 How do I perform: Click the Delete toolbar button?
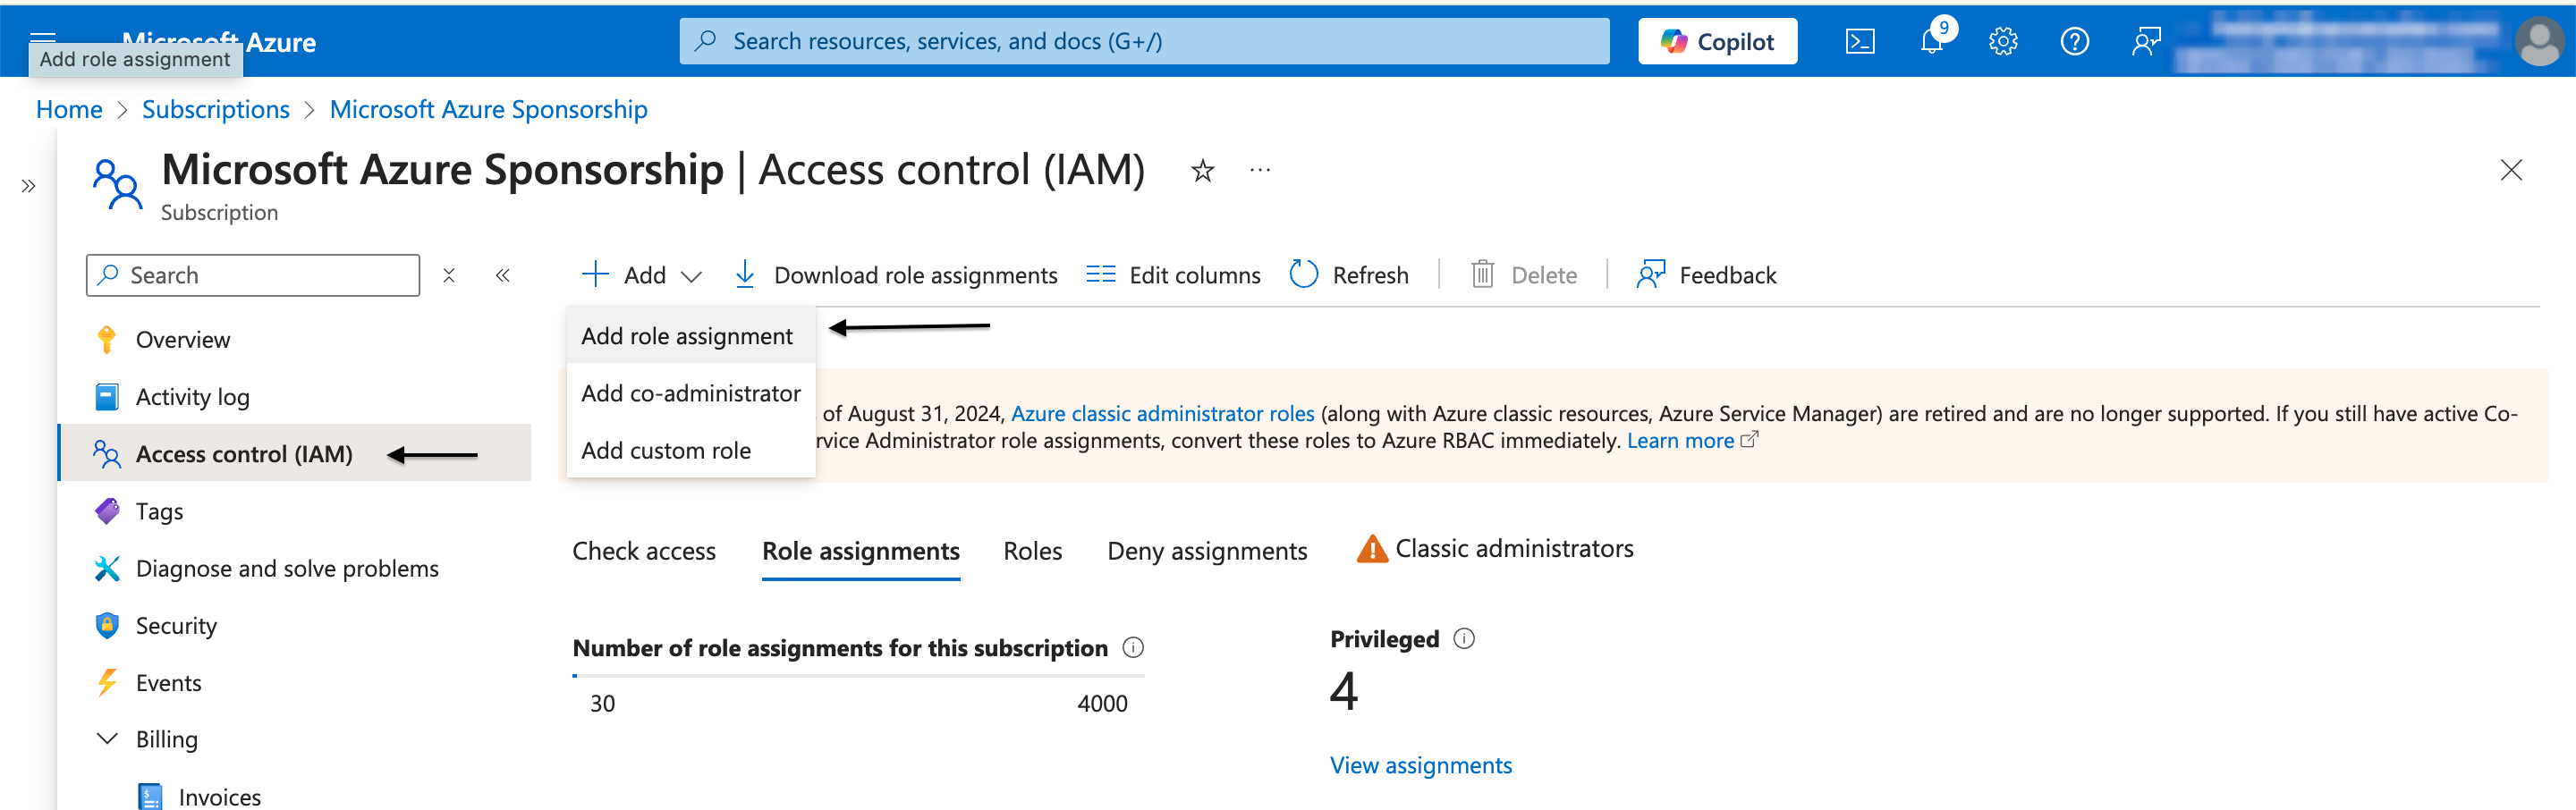1524,275
